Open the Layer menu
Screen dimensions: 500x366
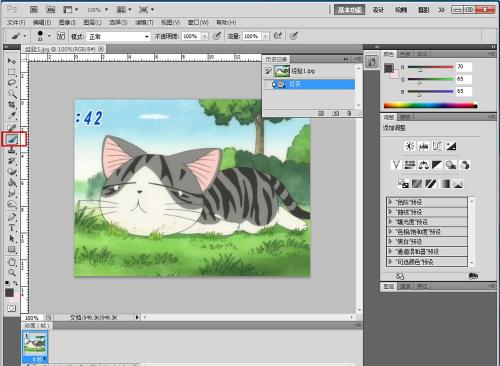[92, 22]
